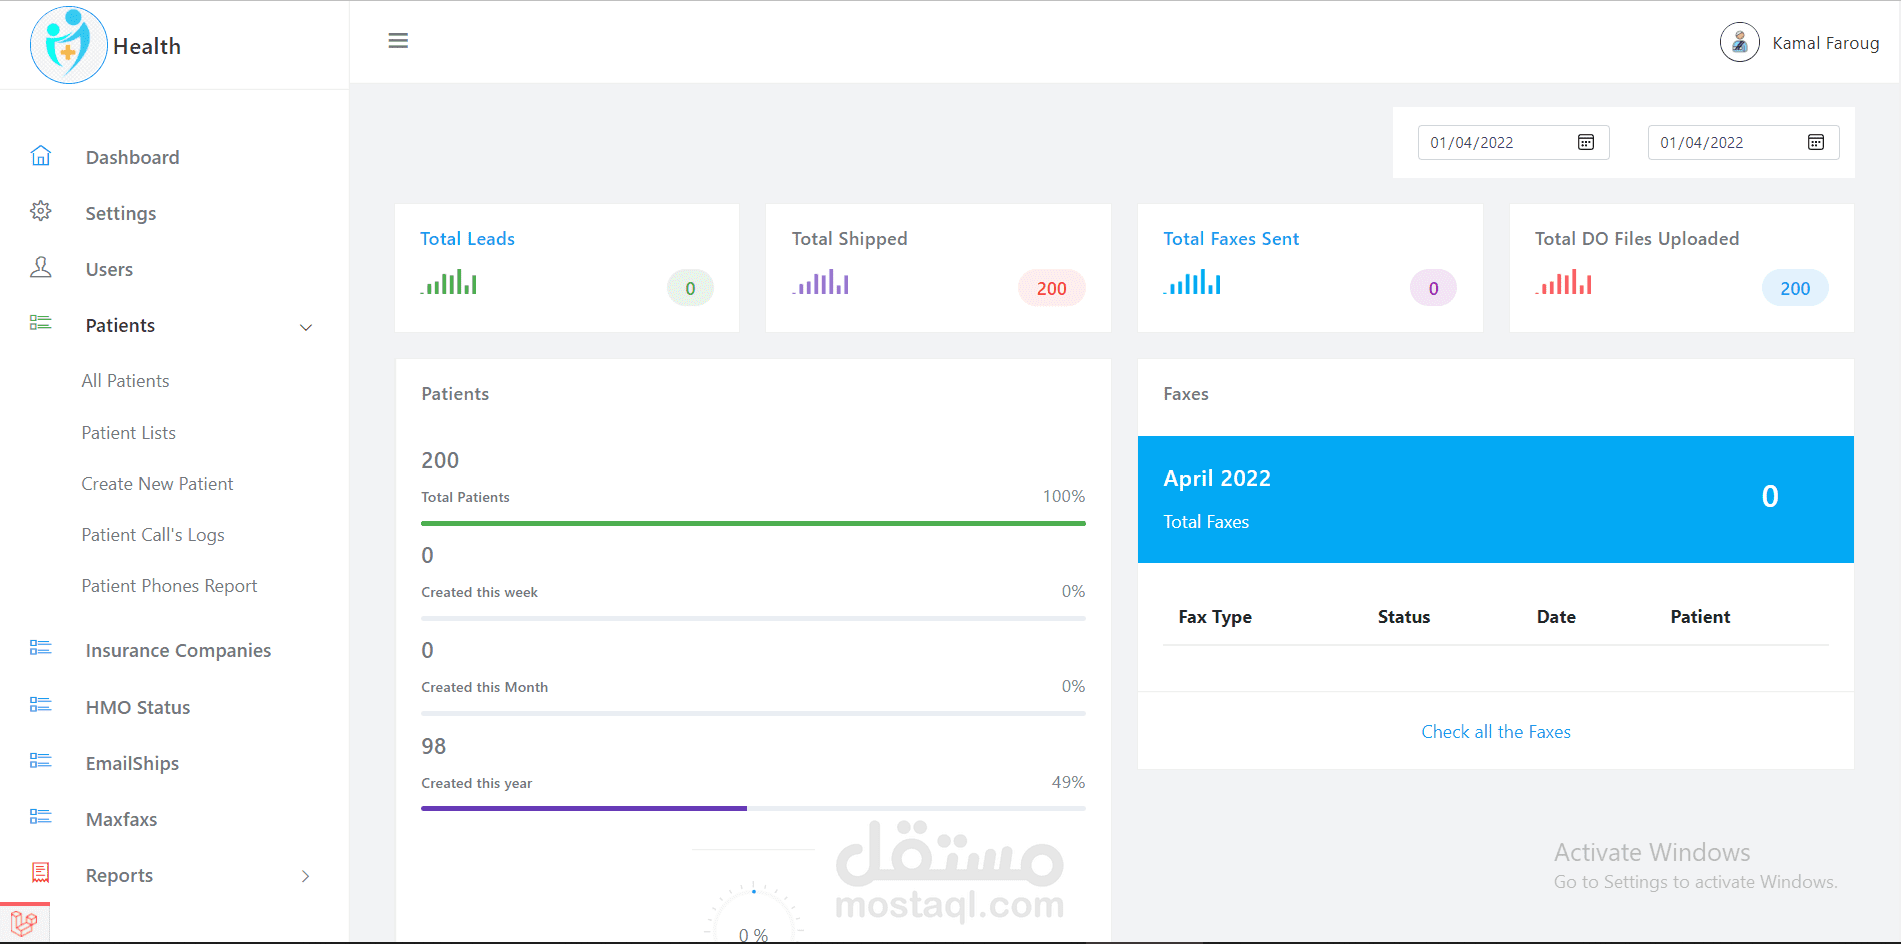Open Patient Call's Logs

pyautogui.click(x=153, y=535)
